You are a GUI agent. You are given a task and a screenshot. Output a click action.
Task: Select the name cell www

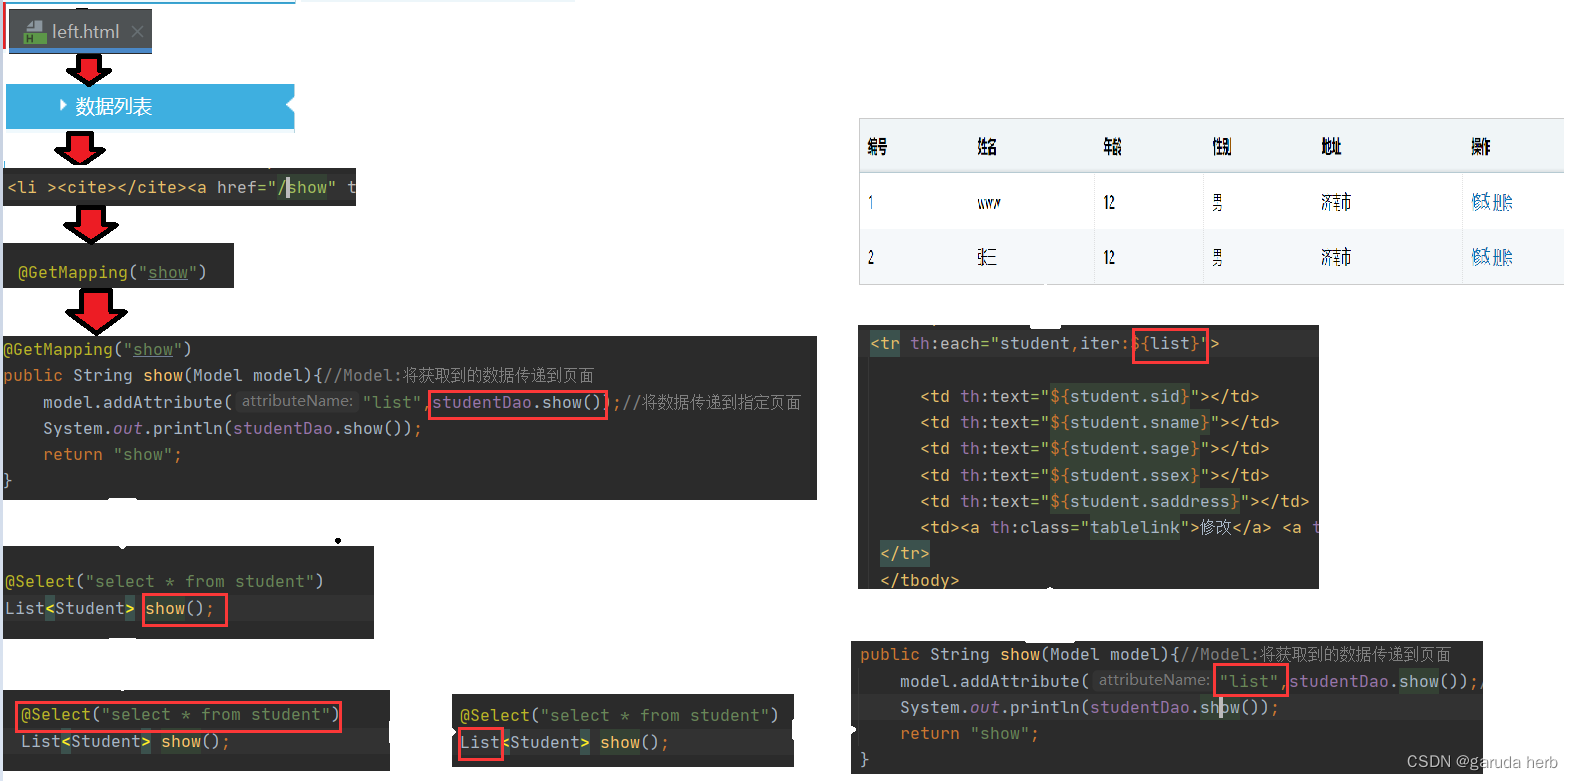989,203
